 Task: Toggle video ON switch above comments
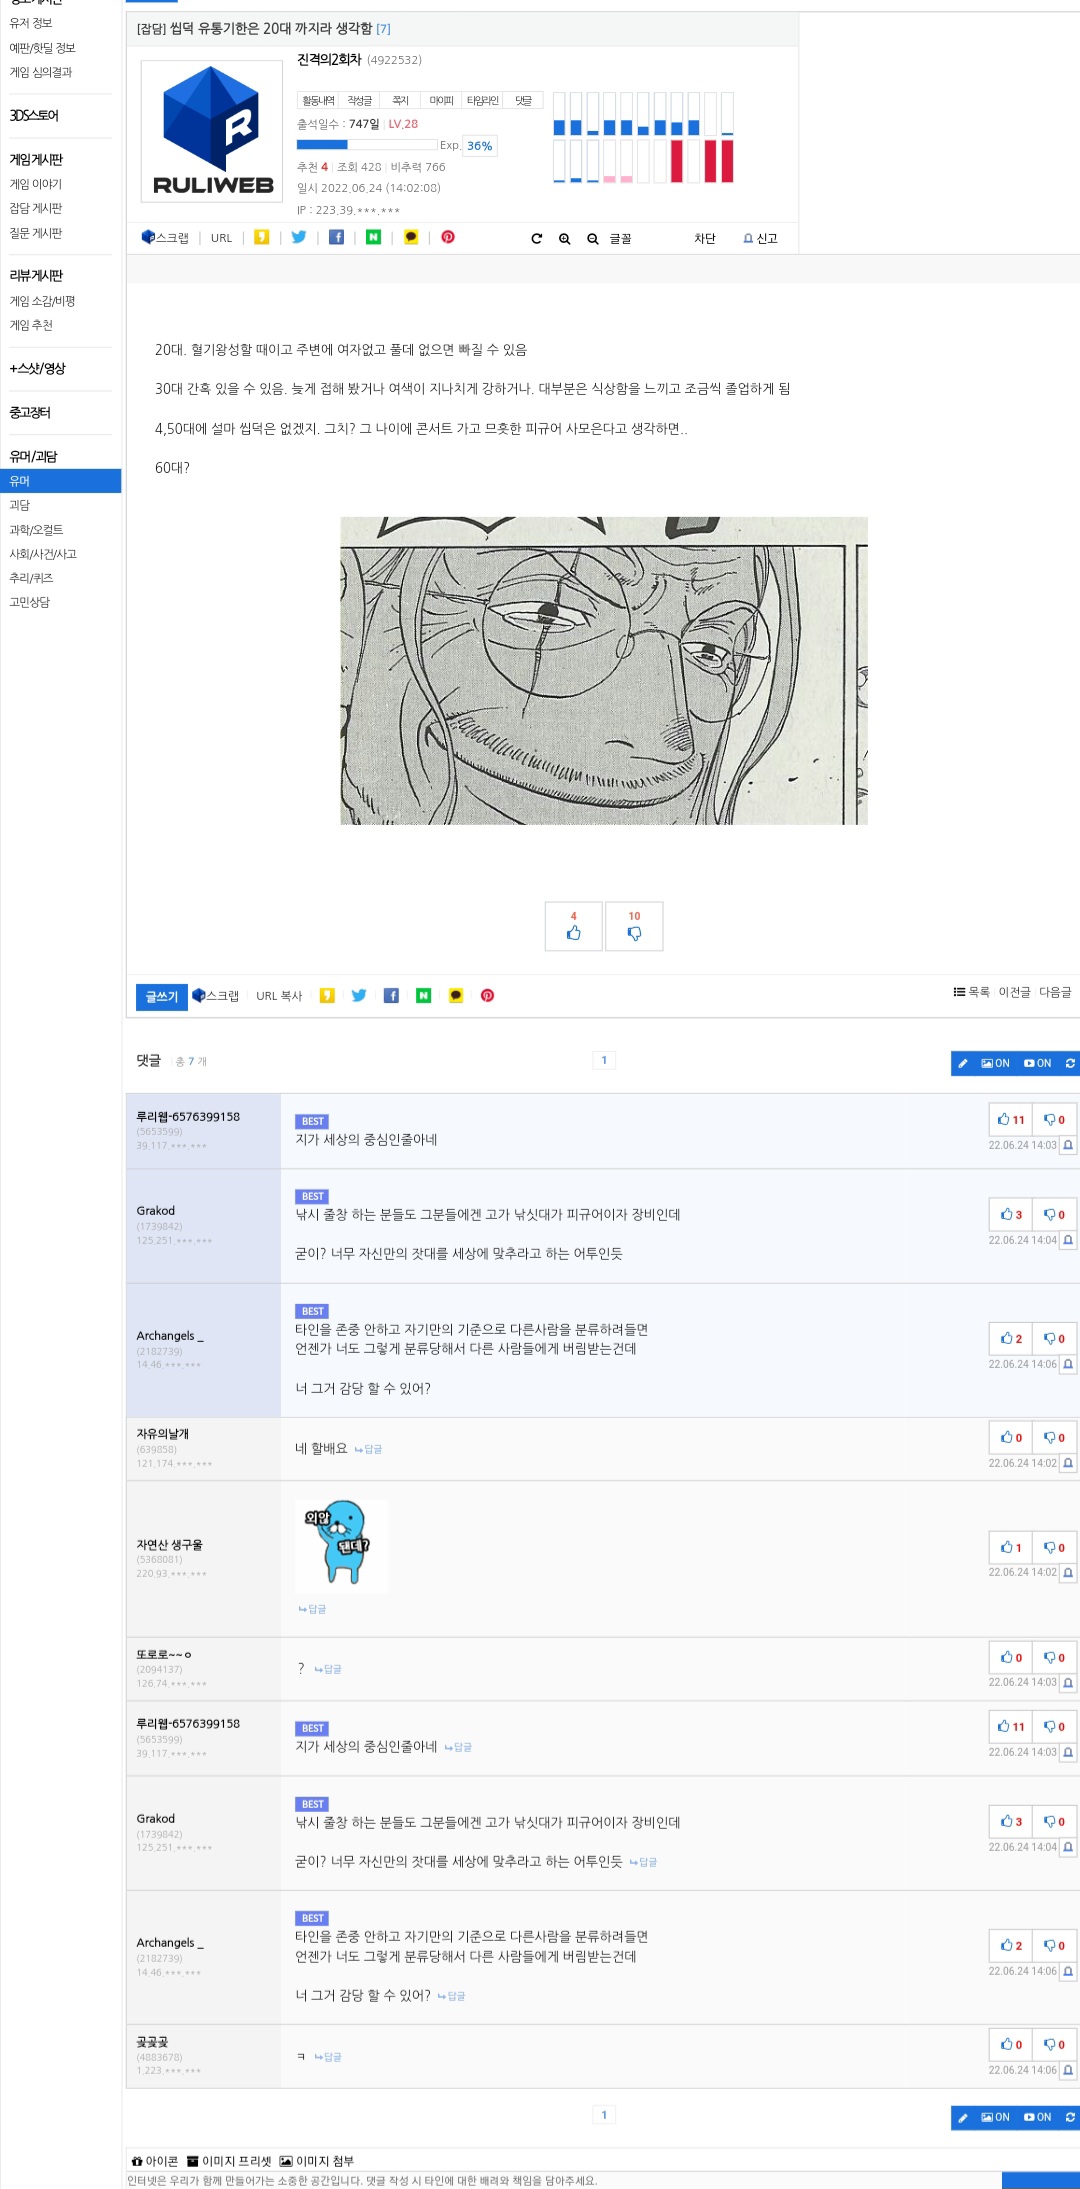[x=1038, y=1063]
